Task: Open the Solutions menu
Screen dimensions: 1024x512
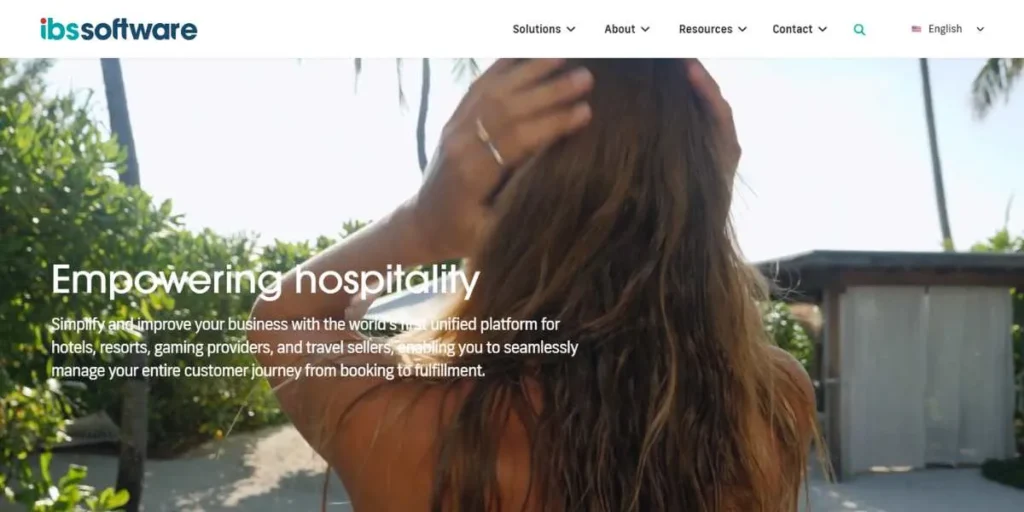Action: pos(536,29)
